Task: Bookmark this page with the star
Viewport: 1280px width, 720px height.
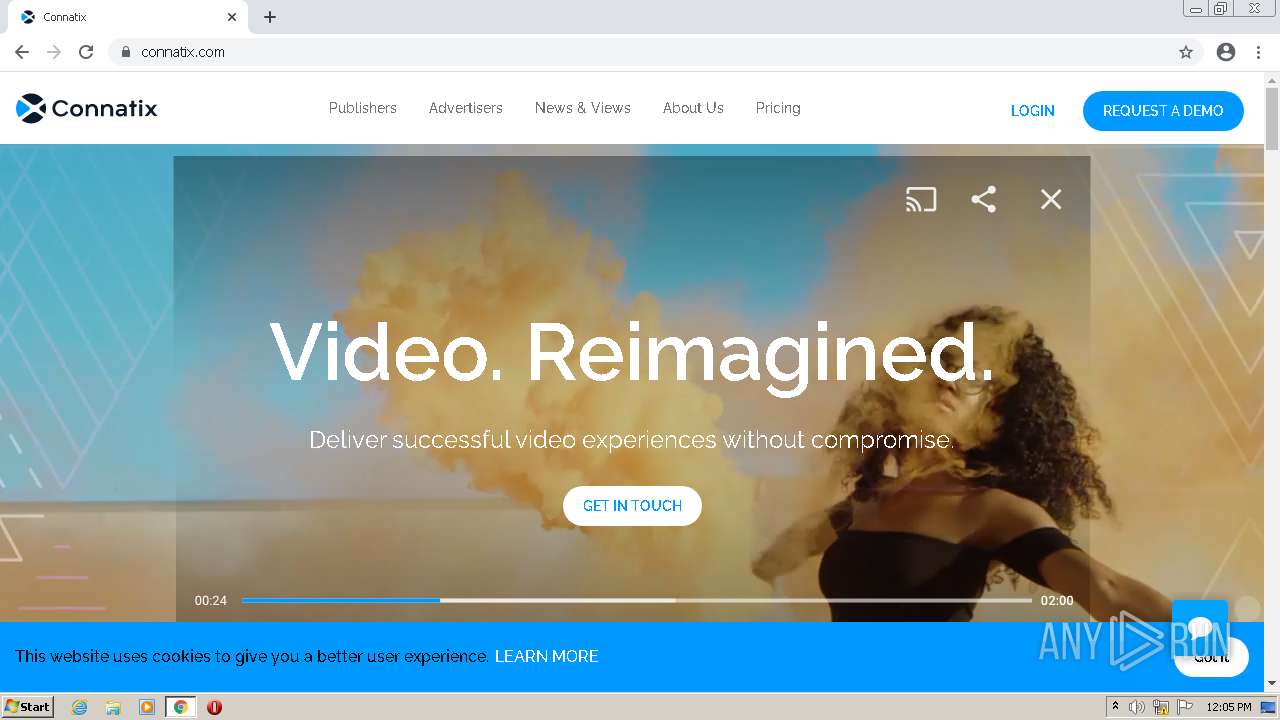Action: 1186,52
